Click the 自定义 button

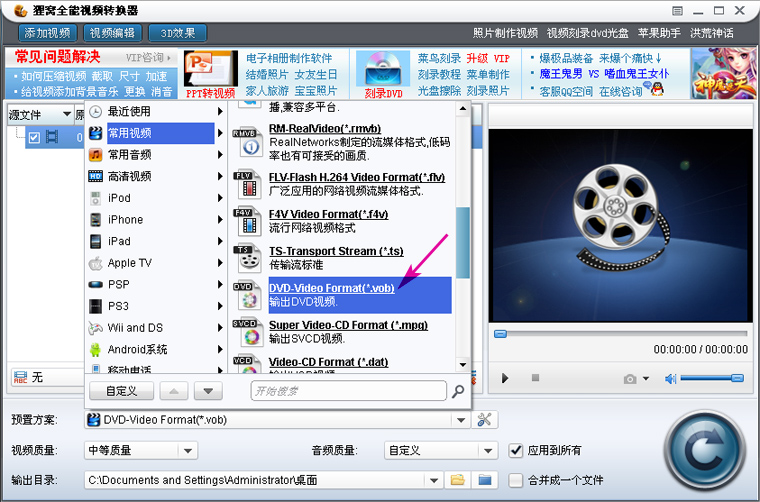122,391
